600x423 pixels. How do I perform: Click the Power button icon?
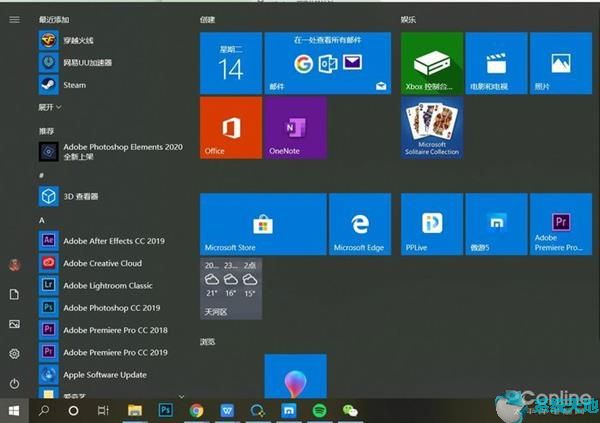[14, 383]
